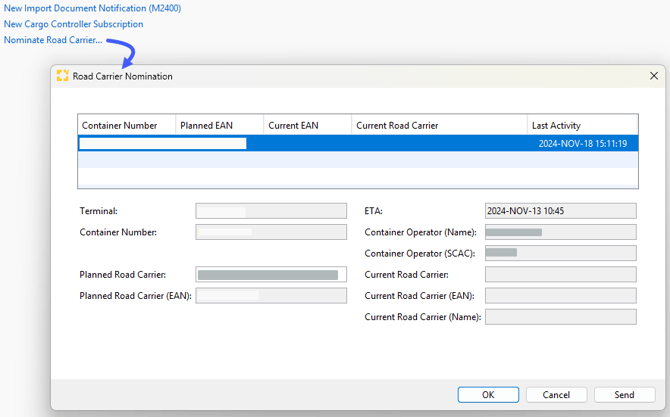Open New Cargo Controller Subscription link
The image size is (670, 417).
pyautogui.click(x=73, y=24)
